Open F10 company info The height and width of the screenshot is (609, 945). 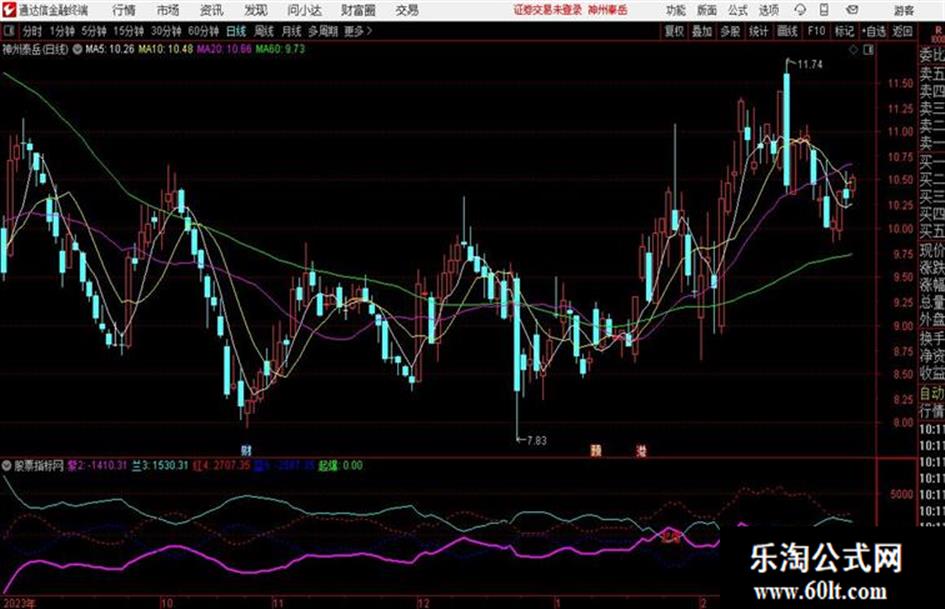816,31
